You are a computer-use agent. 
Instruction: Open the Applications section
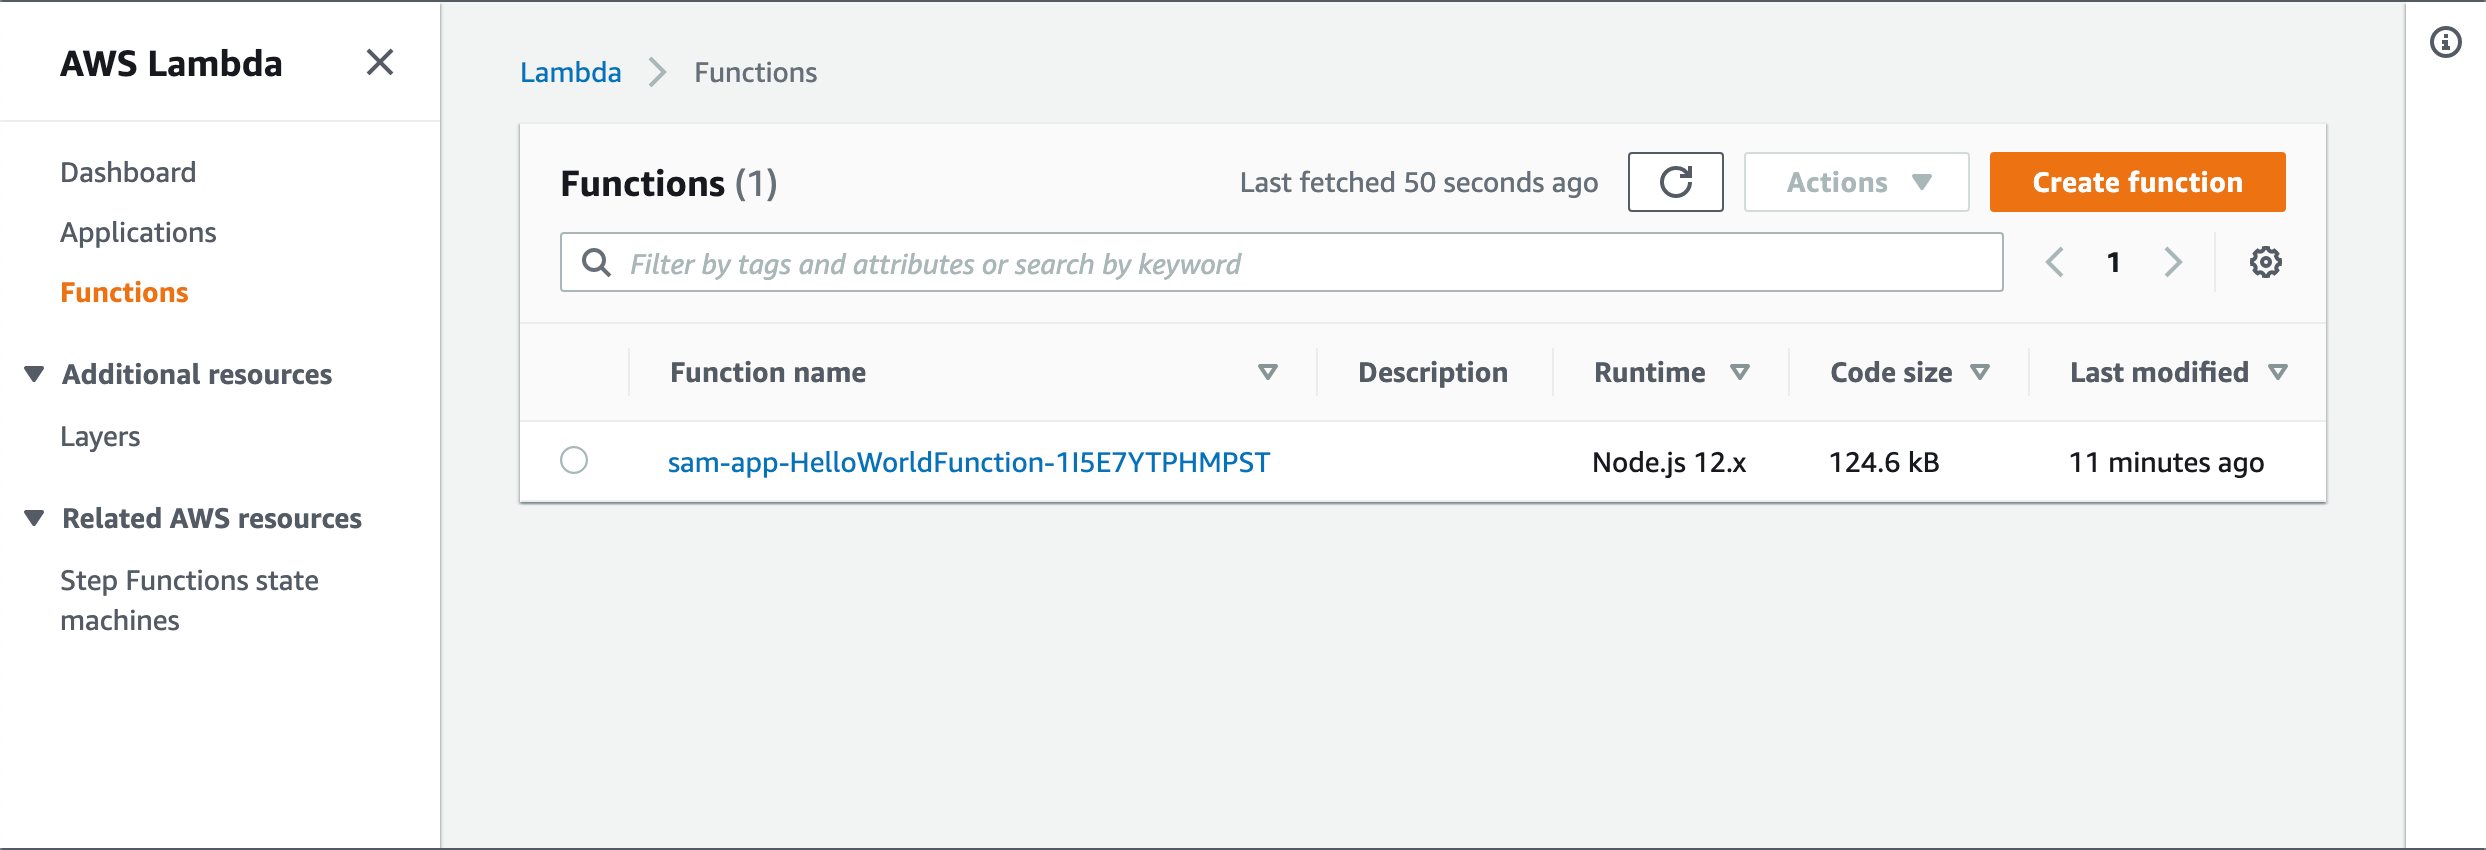pyautogui.click(x=139, y=231)
